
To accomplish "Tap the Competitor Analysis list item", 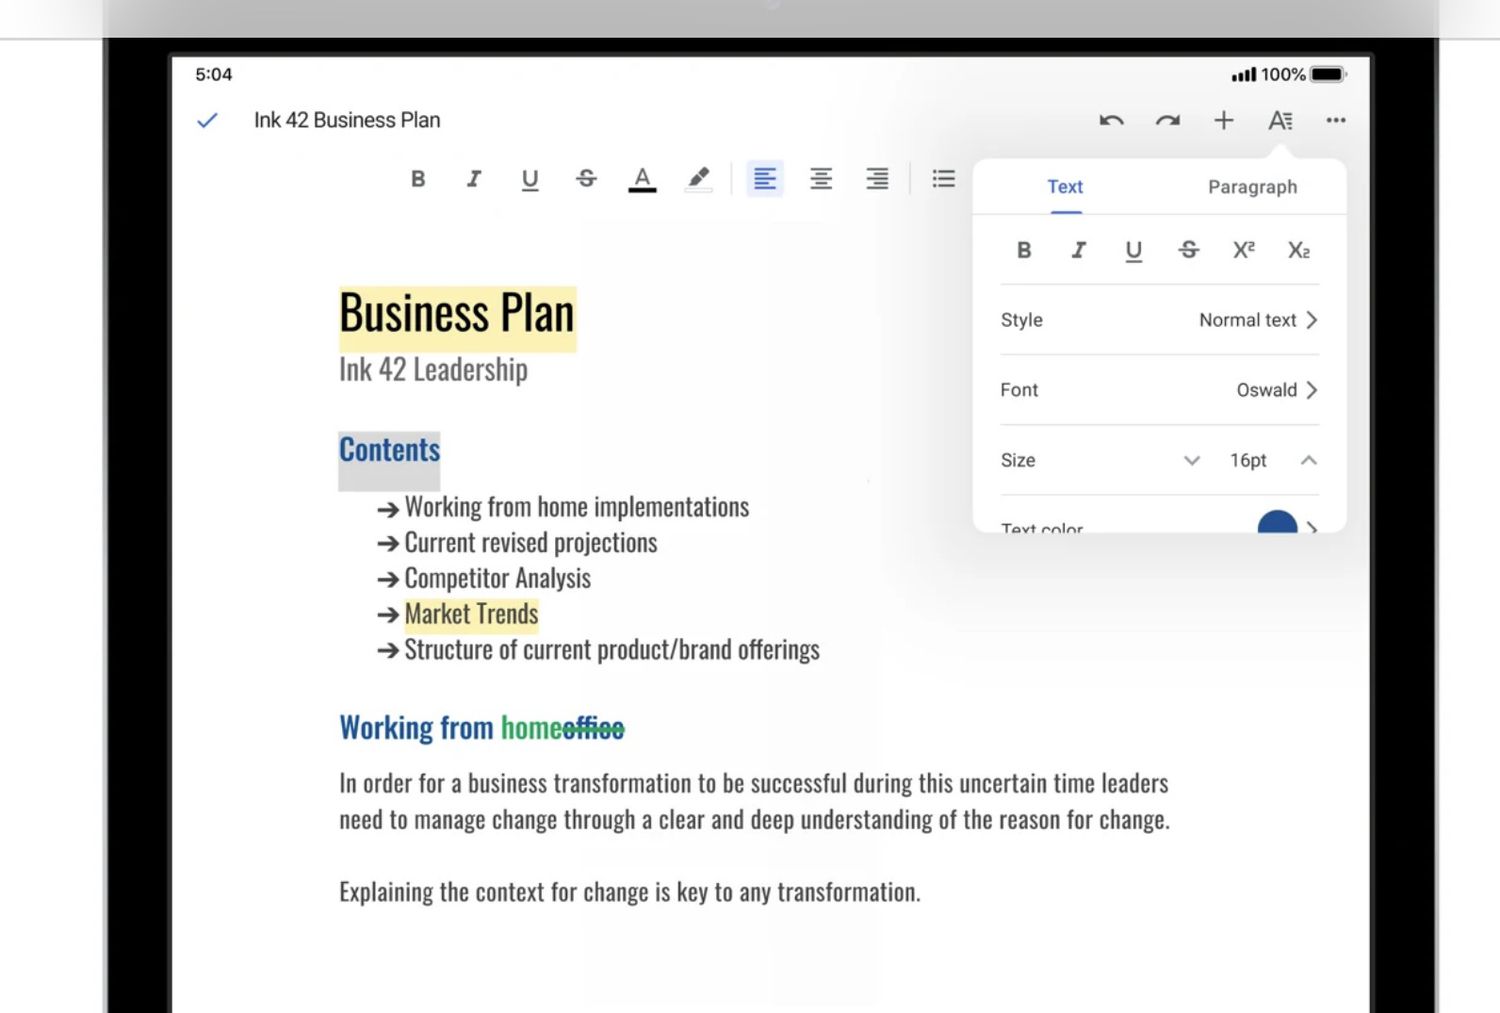I will (x=497, y=579).
